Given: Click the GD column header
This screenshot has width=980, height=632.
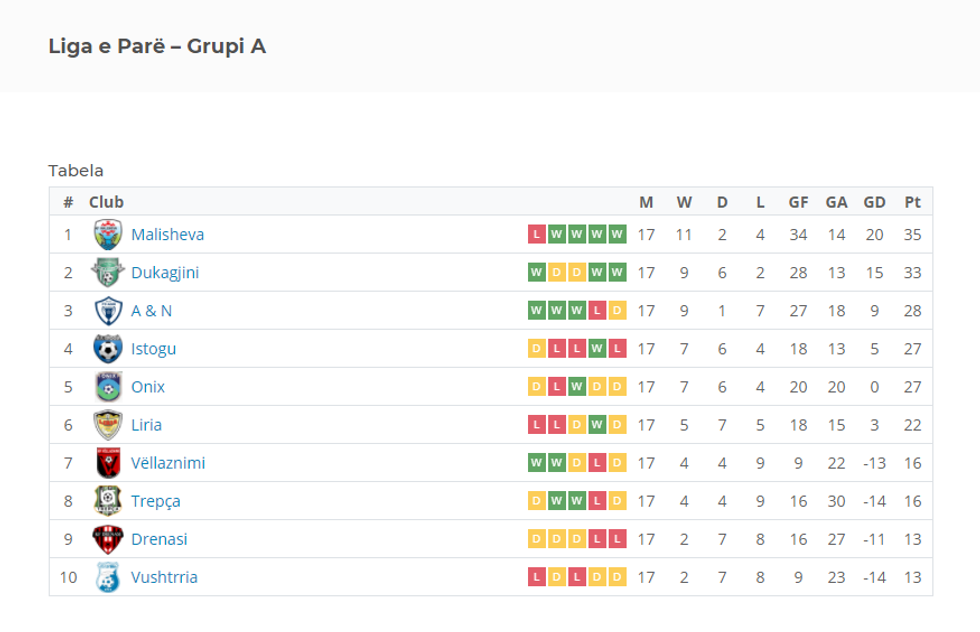Looking at the screenshot, I should pyautogui.click(x=874, y=202).
